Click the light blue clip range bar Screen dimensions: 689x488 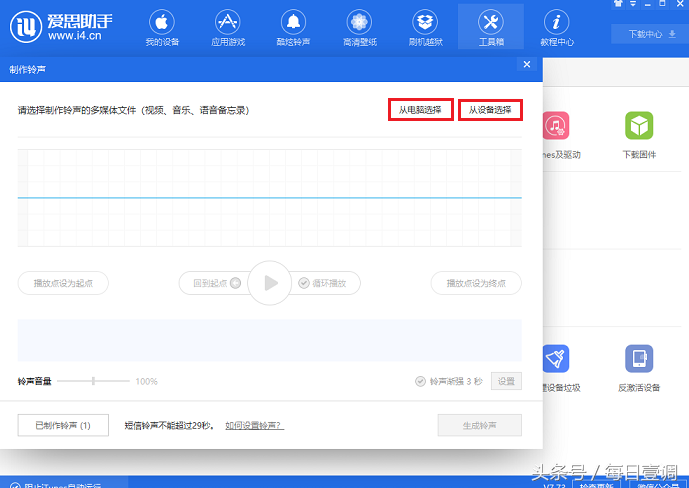[x=269, y=340]
